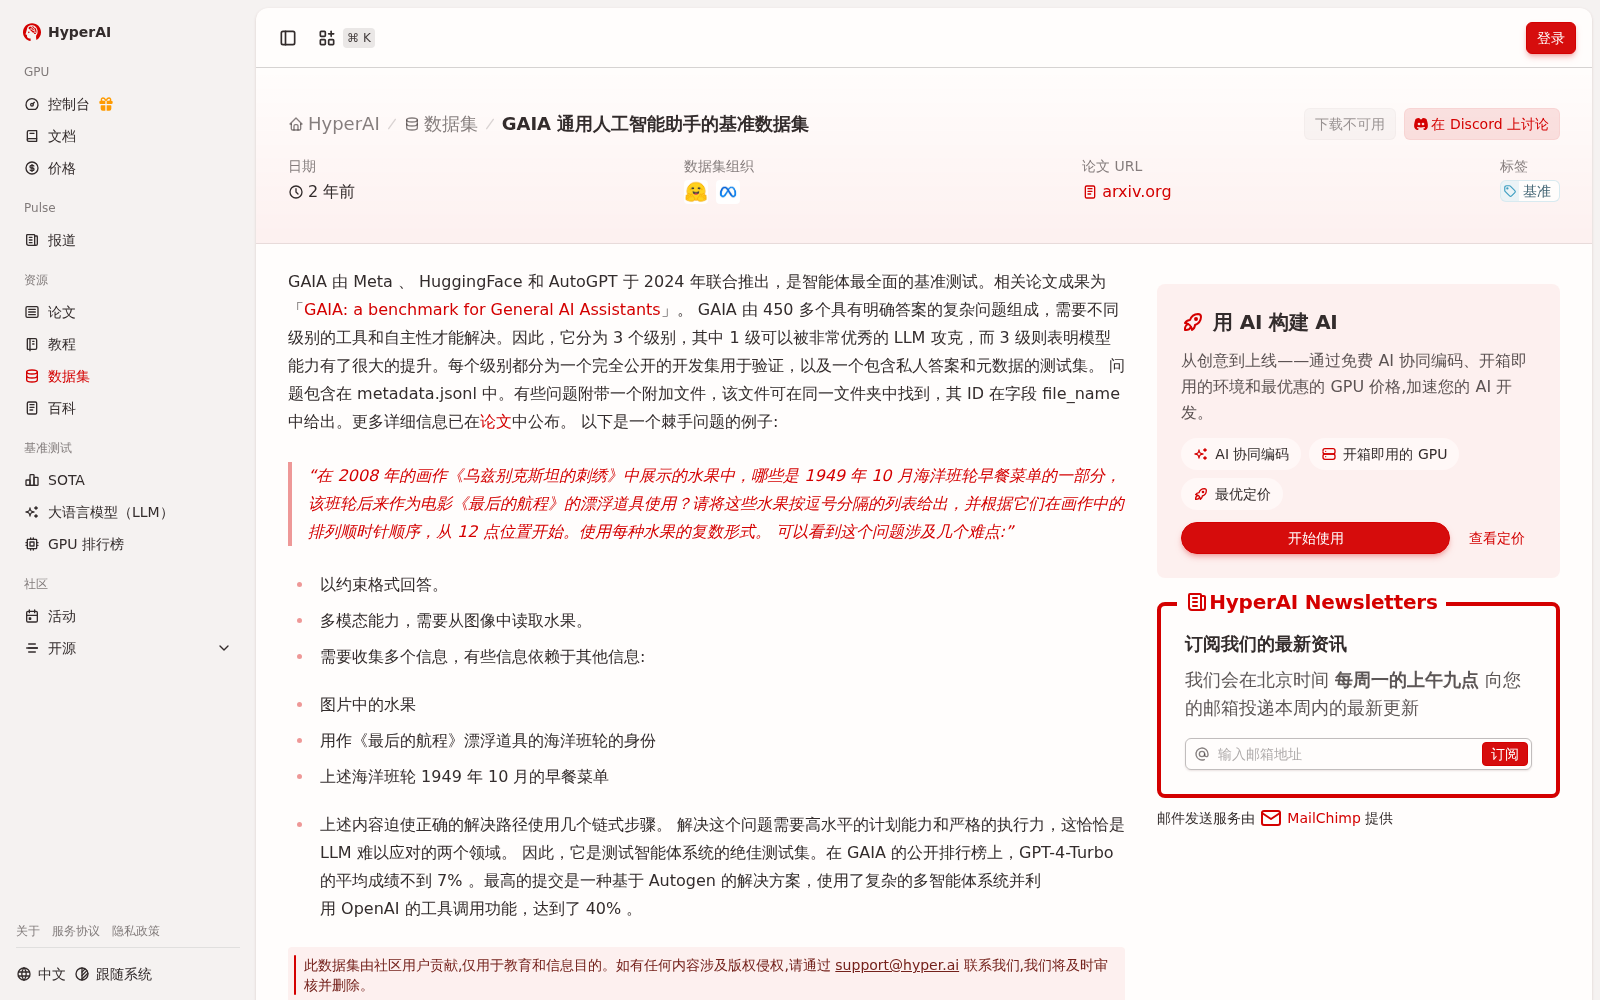Click 在 Discord 上讨论 button
This screenshot has height=1000, width=1600.
(x=1482, y=124)
